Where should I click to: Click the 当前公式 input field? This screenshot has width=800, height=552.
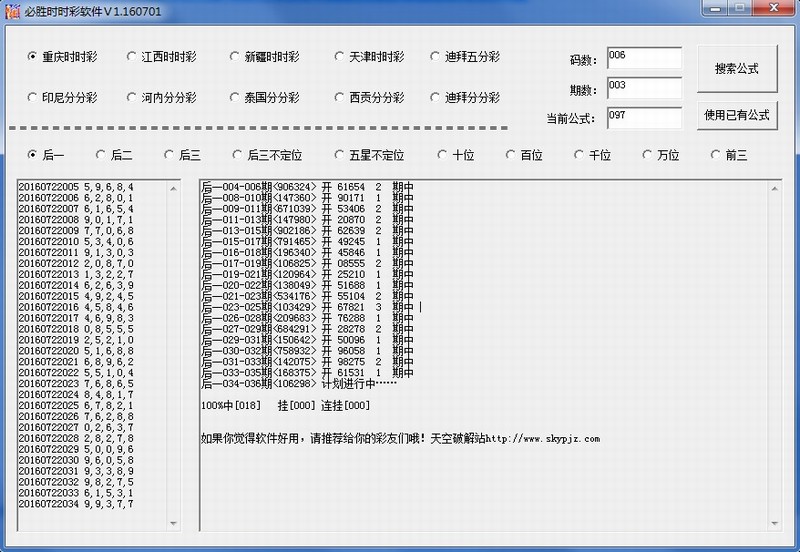click(643, 117)
